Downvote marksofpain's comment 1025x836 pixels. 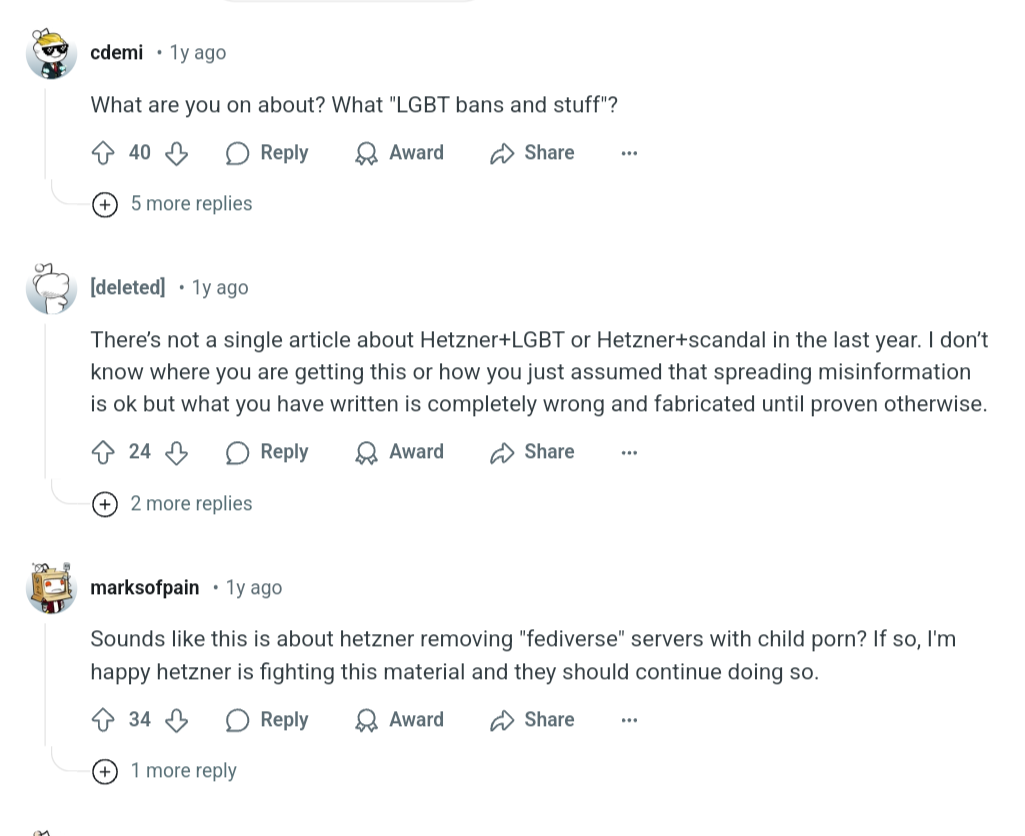[x=176, y=720]
